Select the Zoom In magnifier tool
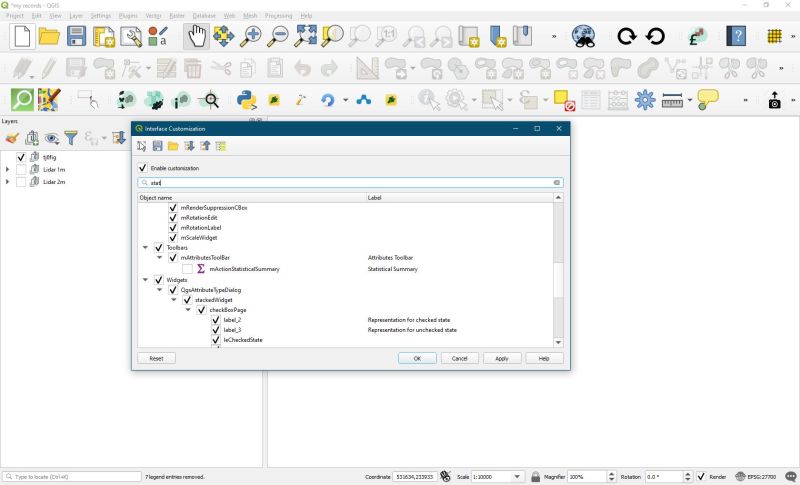The image size is (800, 485). click(251, 36)
